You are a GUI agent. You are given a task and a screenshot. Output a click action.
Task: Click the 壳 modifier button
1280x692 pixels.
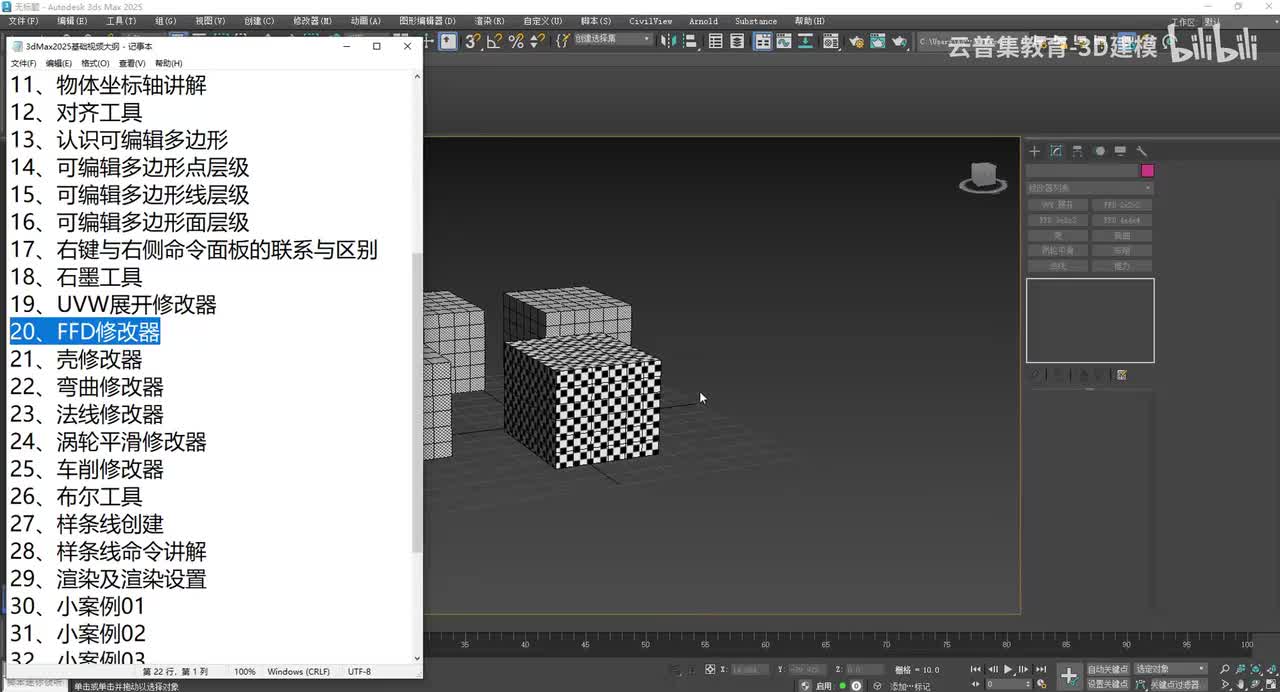pos(1058,236)
